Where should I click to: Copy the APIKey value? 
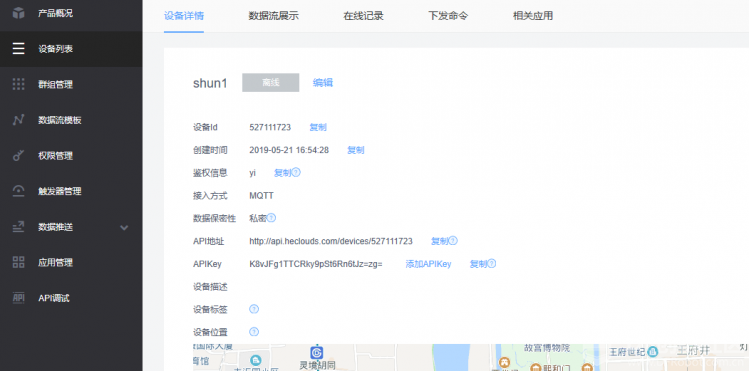(478, 264)
